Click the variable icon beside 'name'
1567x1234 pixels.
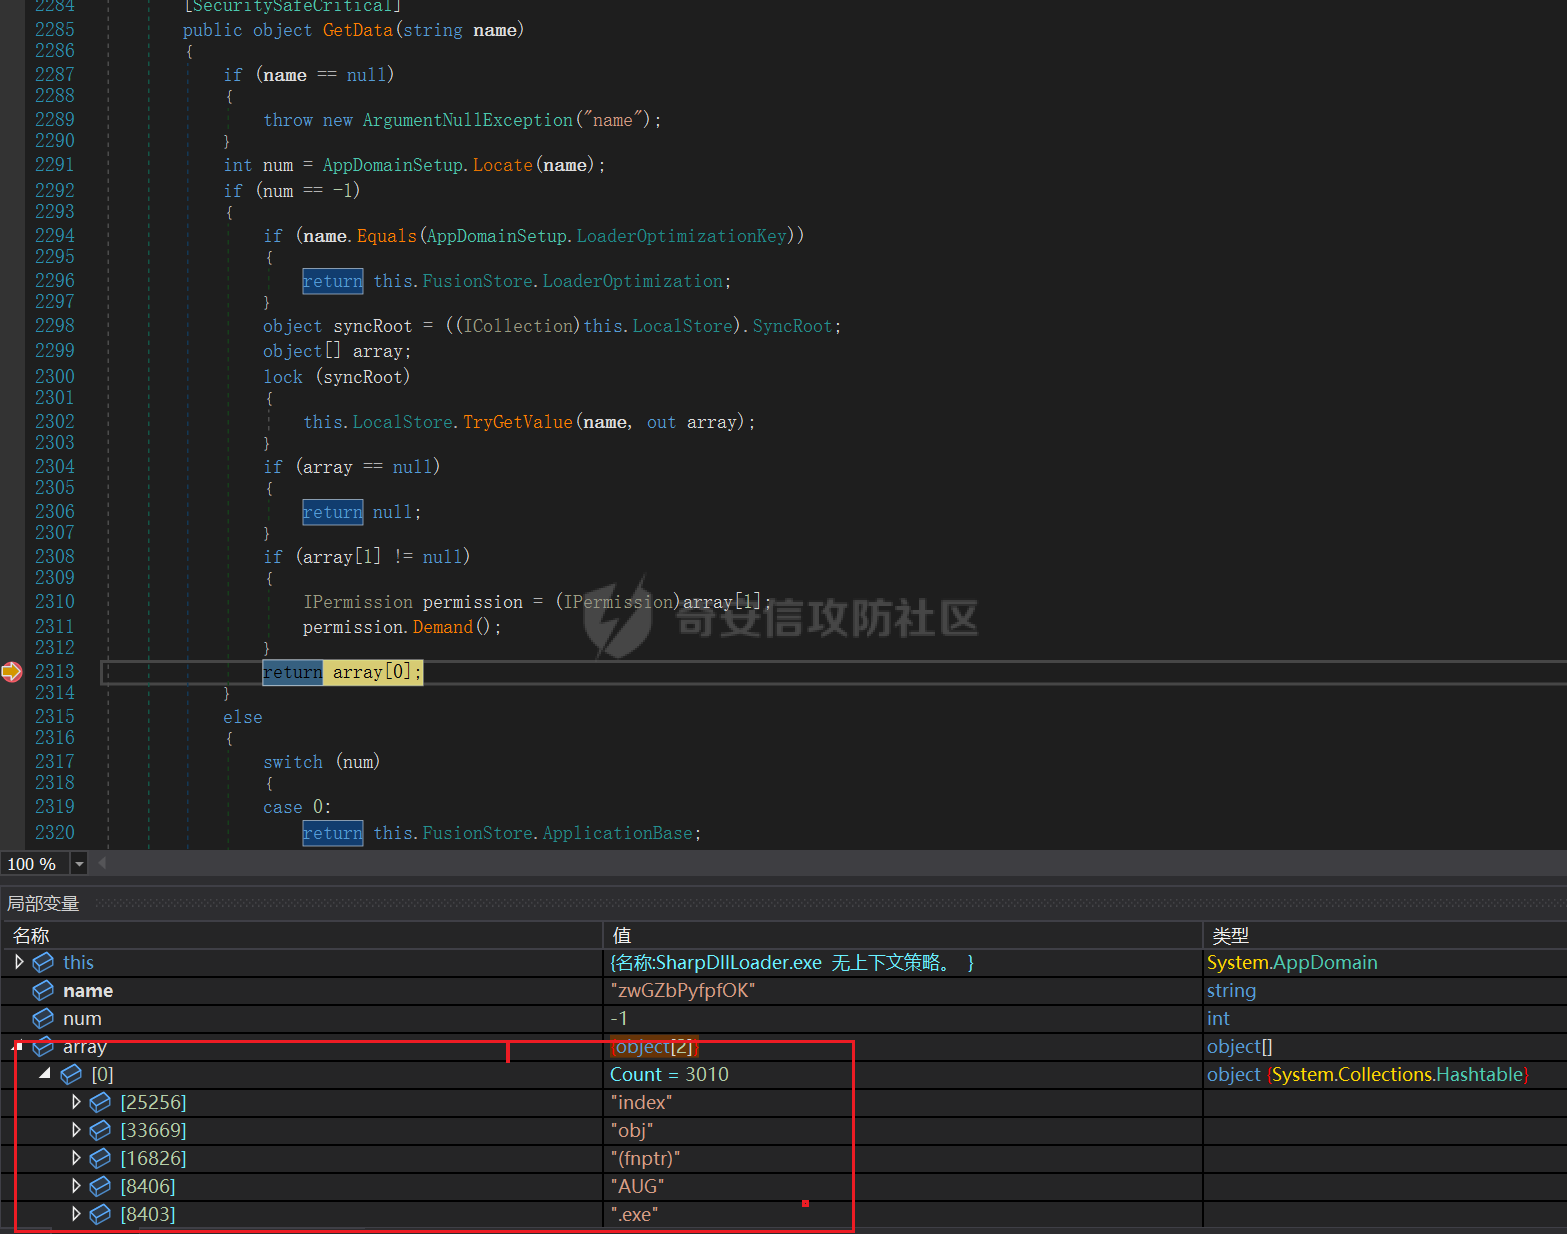click(x=43, y=990)
